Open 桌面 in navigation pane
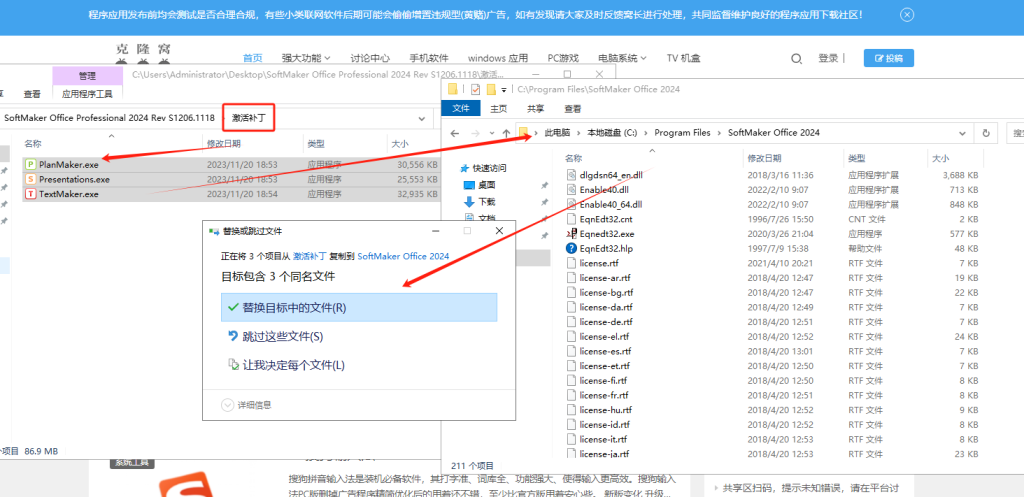Screen dimensions: 1024x497 487,185
